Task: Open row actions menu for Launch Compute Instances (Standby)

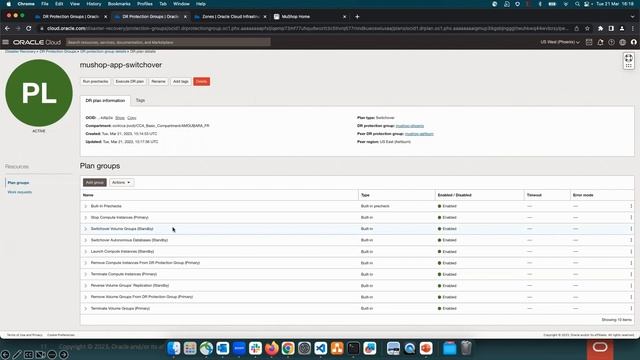Action: [x=631, y=252]
